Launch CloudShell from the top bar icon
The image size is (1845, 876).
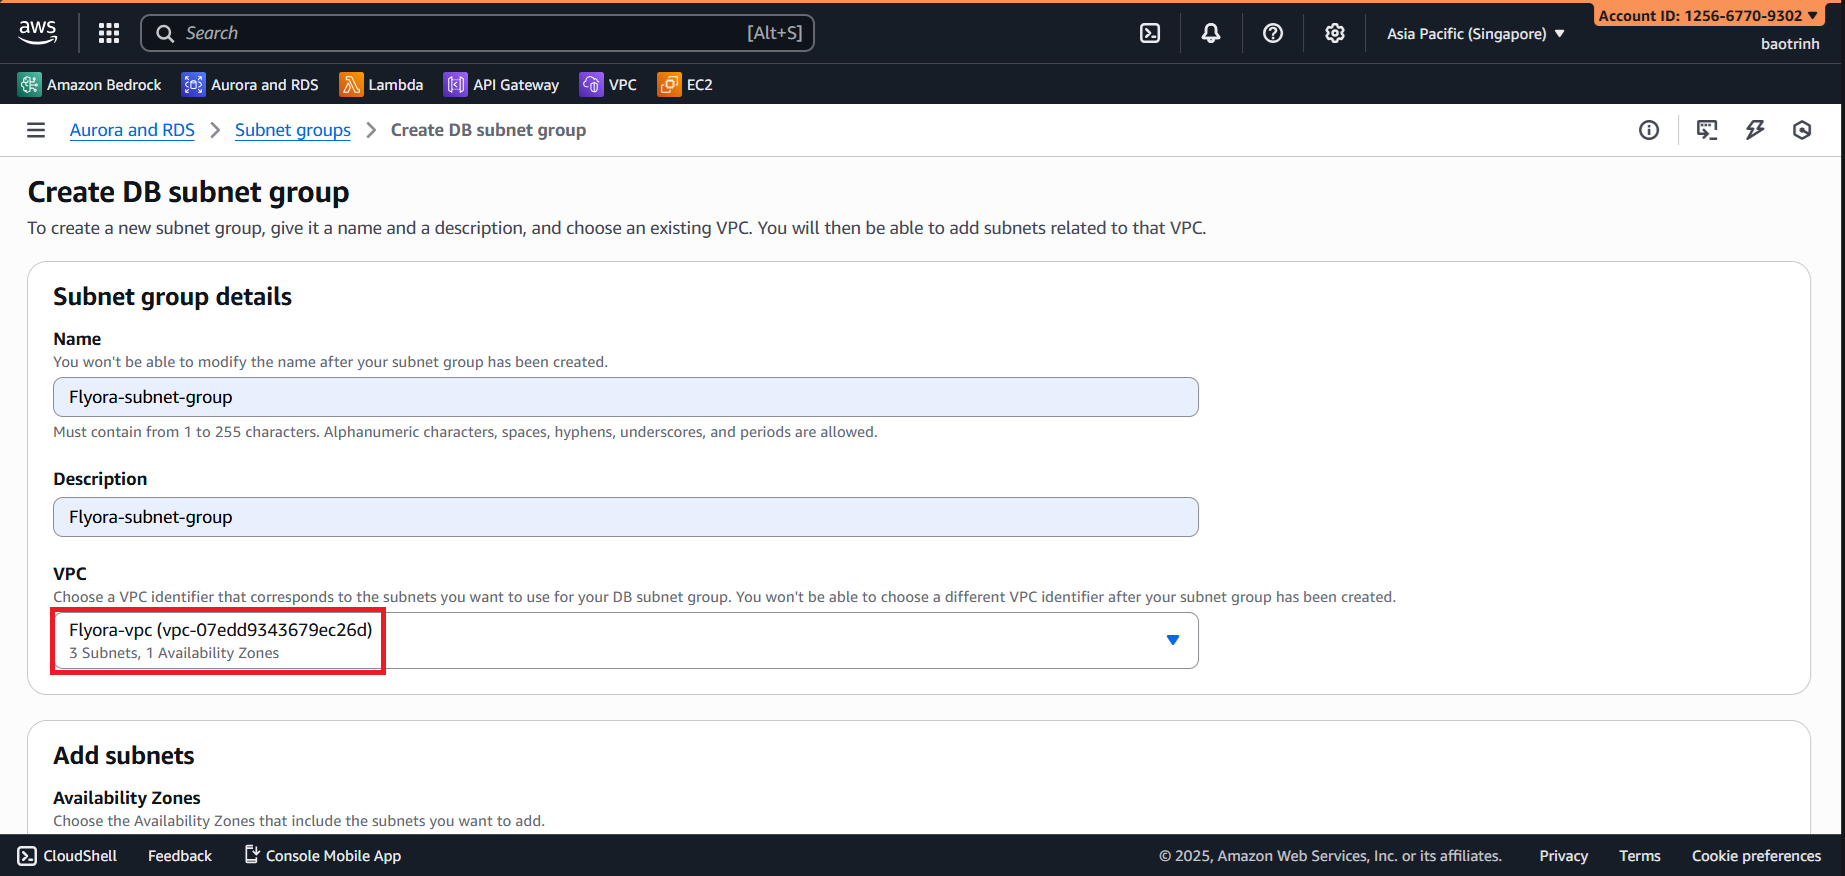coord(1150,33)
